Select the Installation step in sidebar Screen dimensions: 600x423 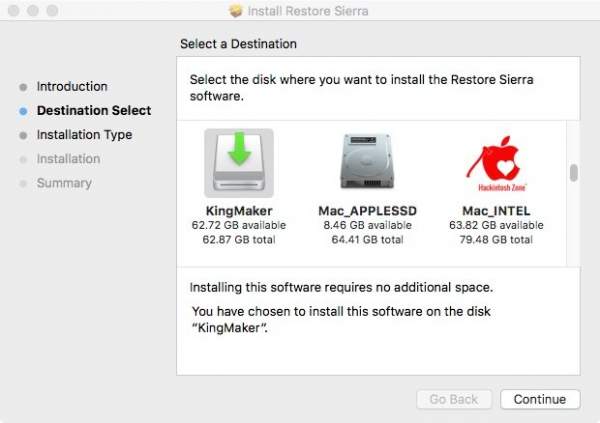(68, 159)
